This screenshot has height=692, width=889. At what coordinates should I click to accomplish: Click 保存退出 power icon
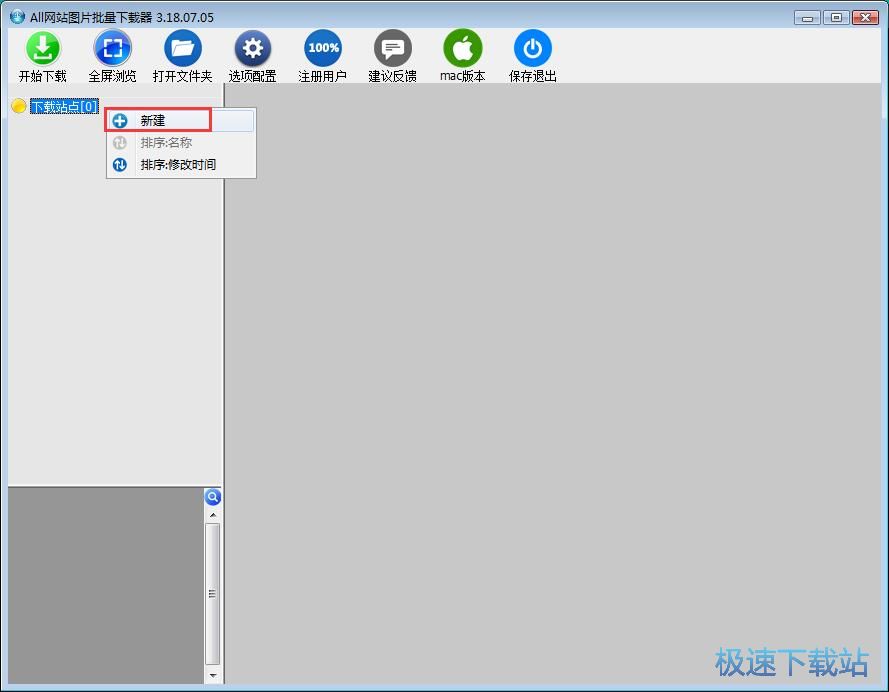click(532, 49)
